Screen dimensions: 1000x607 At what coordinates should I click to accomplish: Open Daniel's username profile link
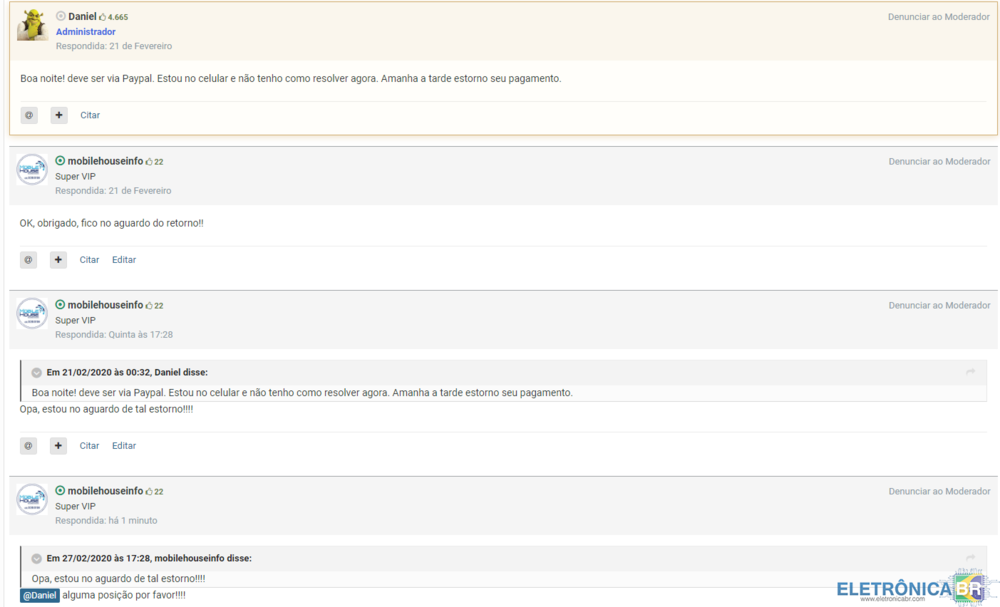point(82,17)
